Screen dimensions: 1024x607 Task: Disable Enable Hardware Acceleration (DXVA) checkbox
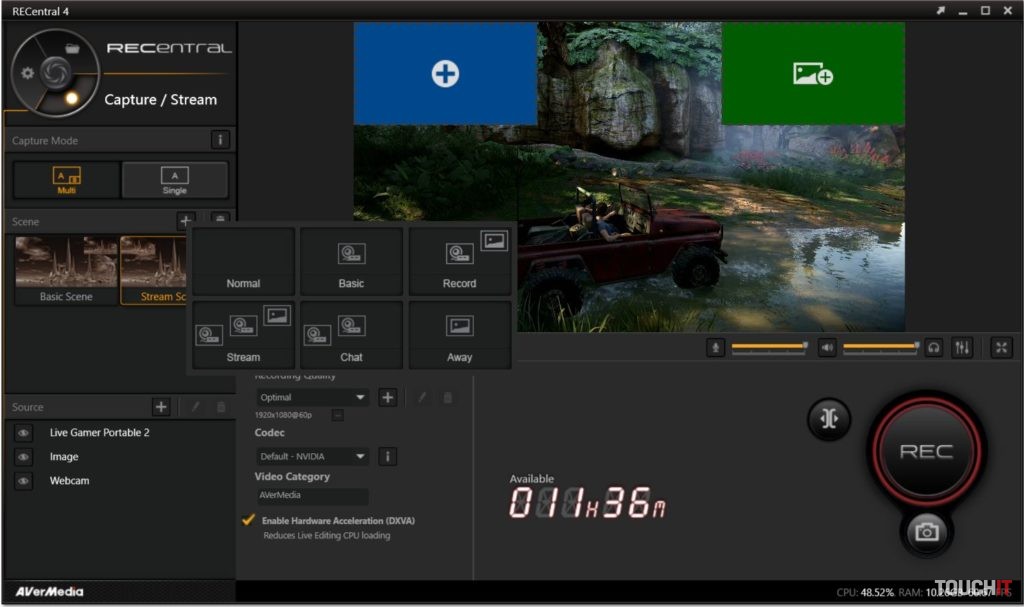[248, 521]
